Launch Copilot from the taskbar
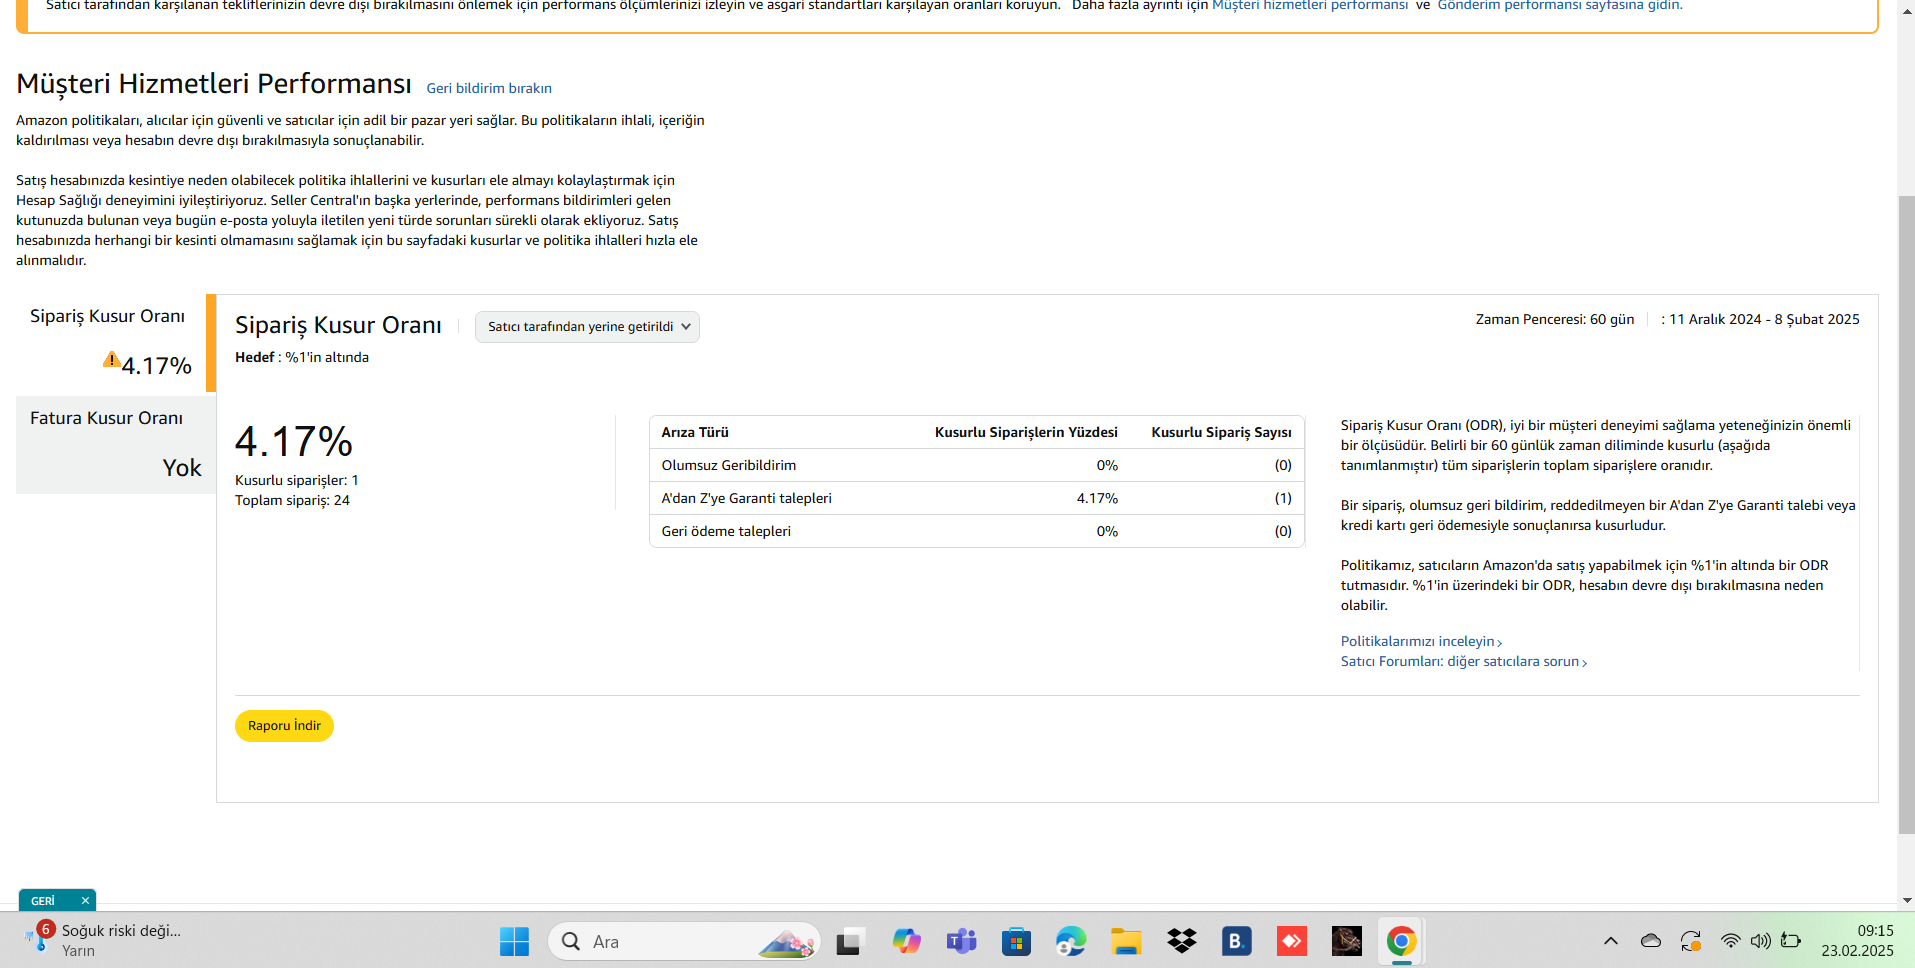Viewport: 1915px width, 968px height. [906, 941]
